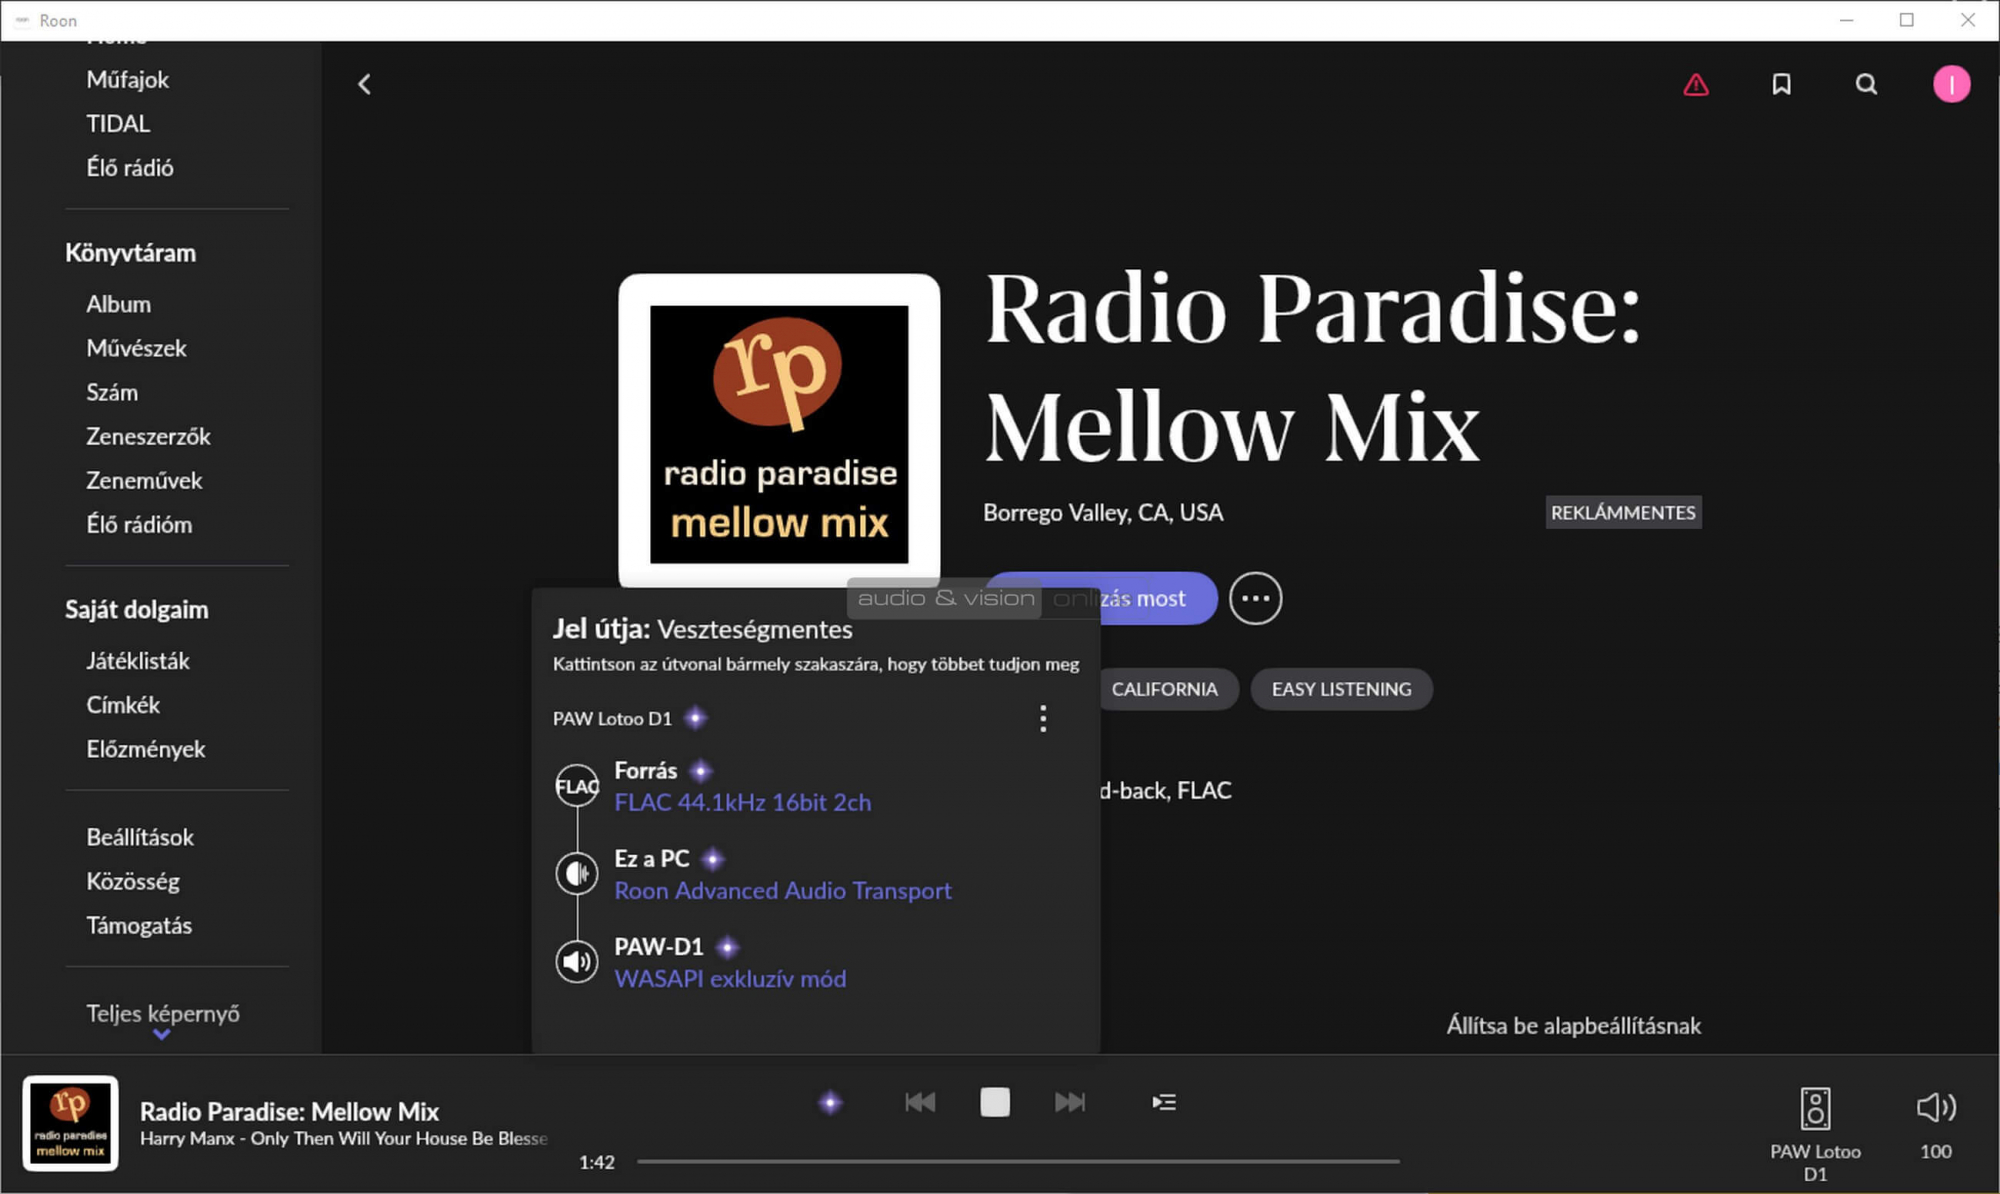Click Radio Paradise: Mellow Mix title in player
Image resolution: width=2000 pixels, height=1194 pixels.
pos(289,1111)
